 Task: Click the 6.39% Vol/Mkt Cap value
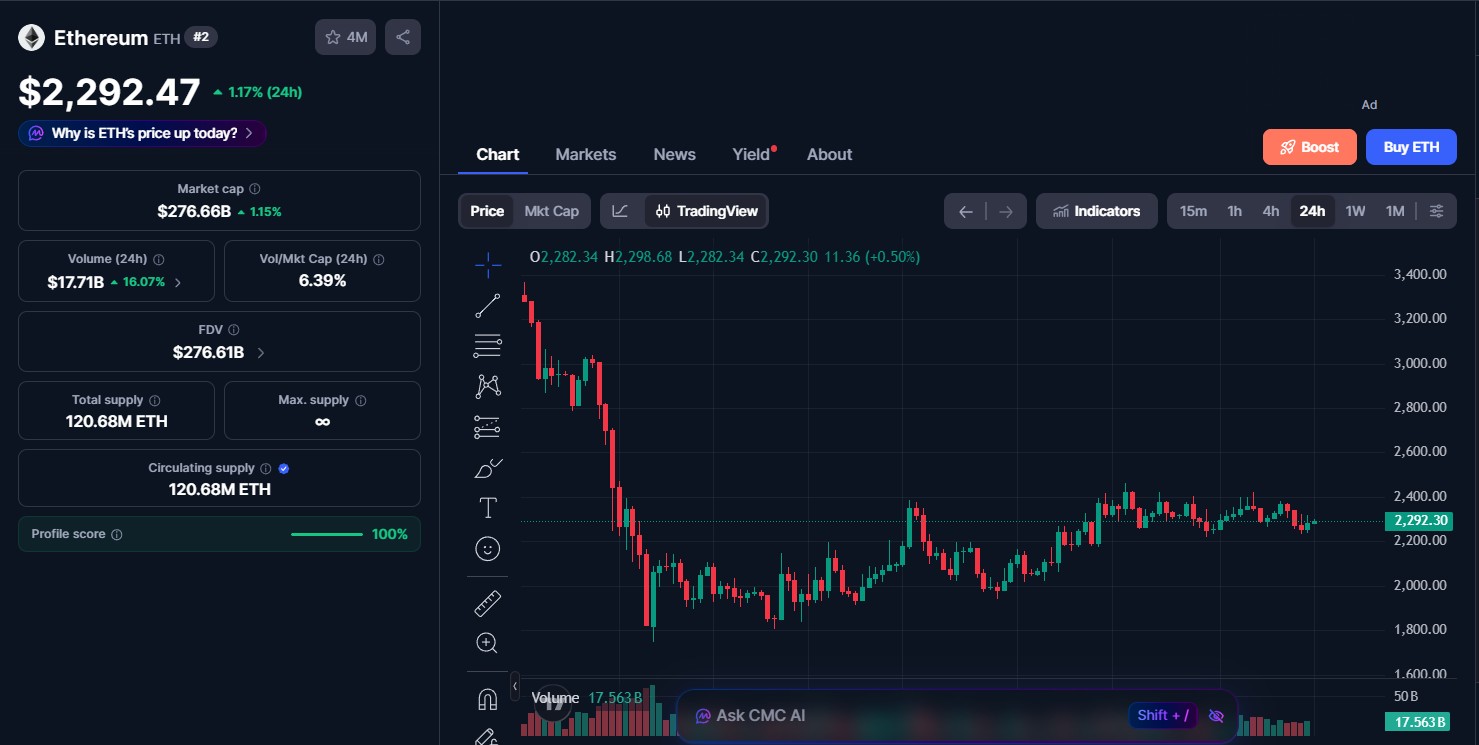(x=322, y=281)
